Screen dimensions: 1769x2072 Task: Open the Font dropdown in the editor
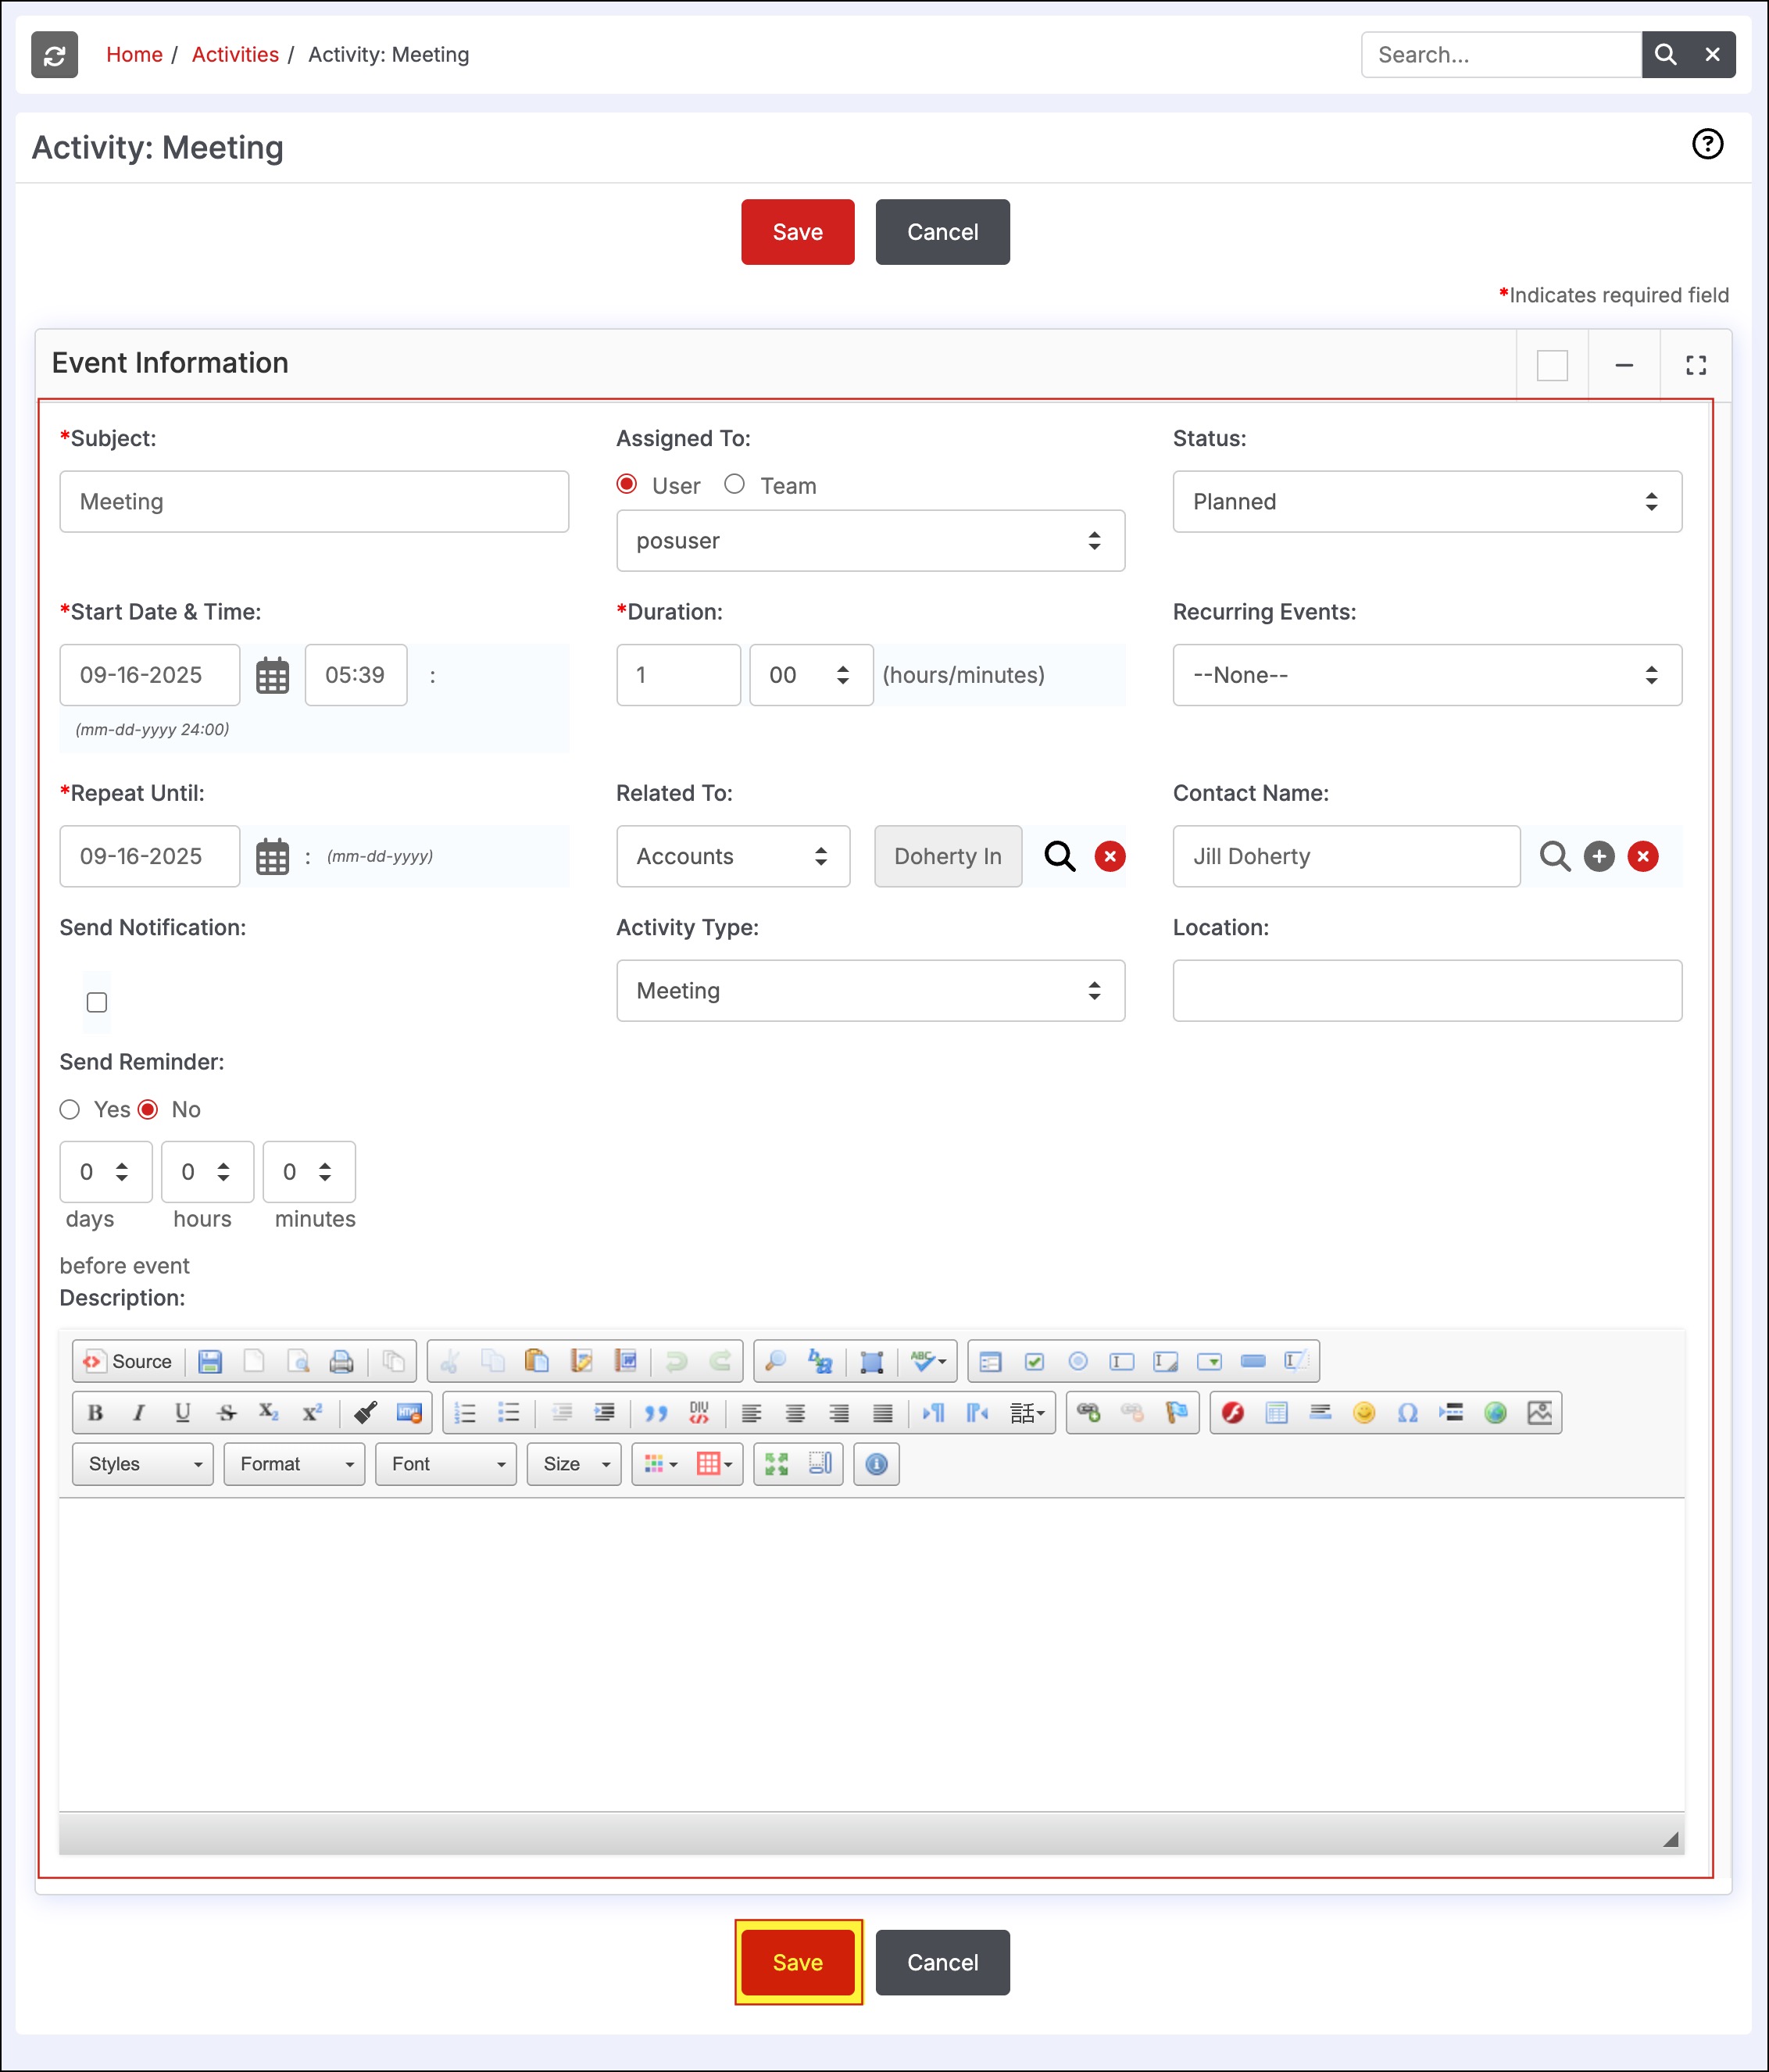446,1464
